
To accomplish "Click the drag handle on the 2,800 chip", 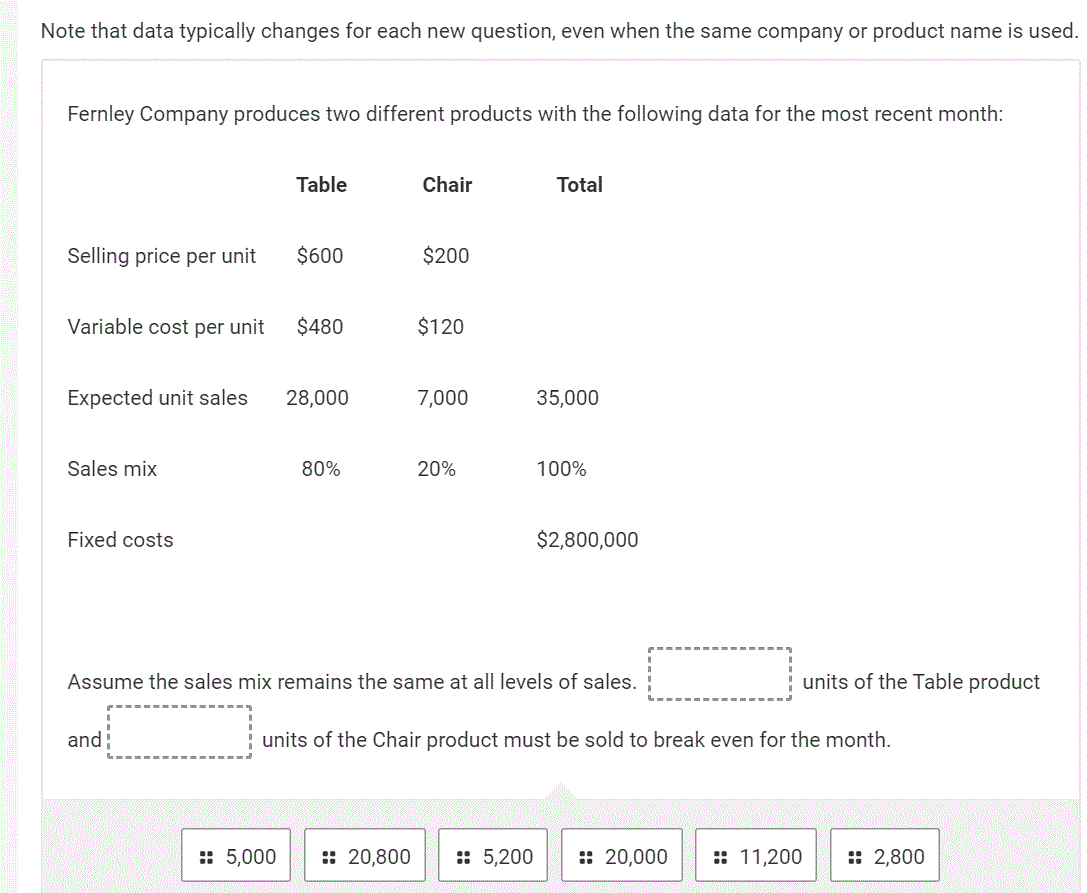I will 854,856.
